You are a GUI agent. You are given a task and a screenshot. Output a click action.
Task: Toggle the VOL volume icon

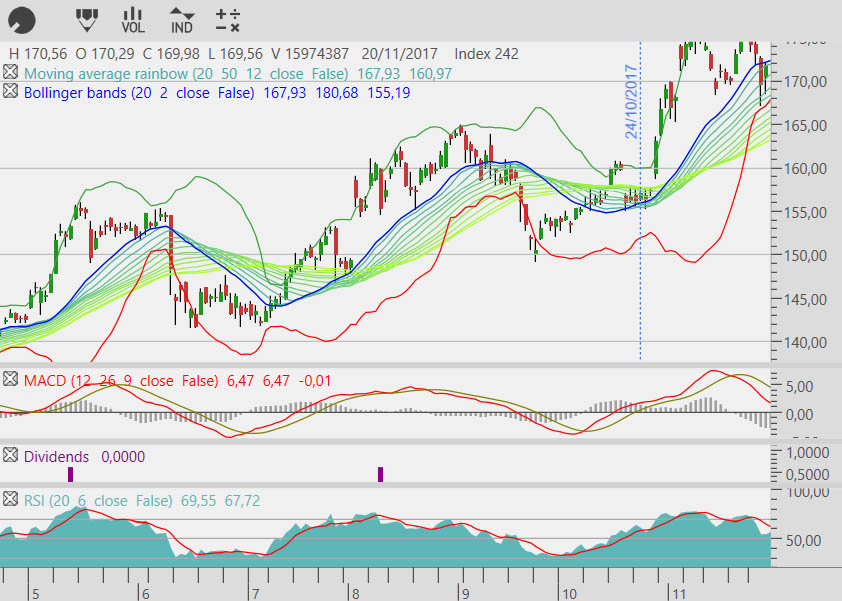point(133,18)
